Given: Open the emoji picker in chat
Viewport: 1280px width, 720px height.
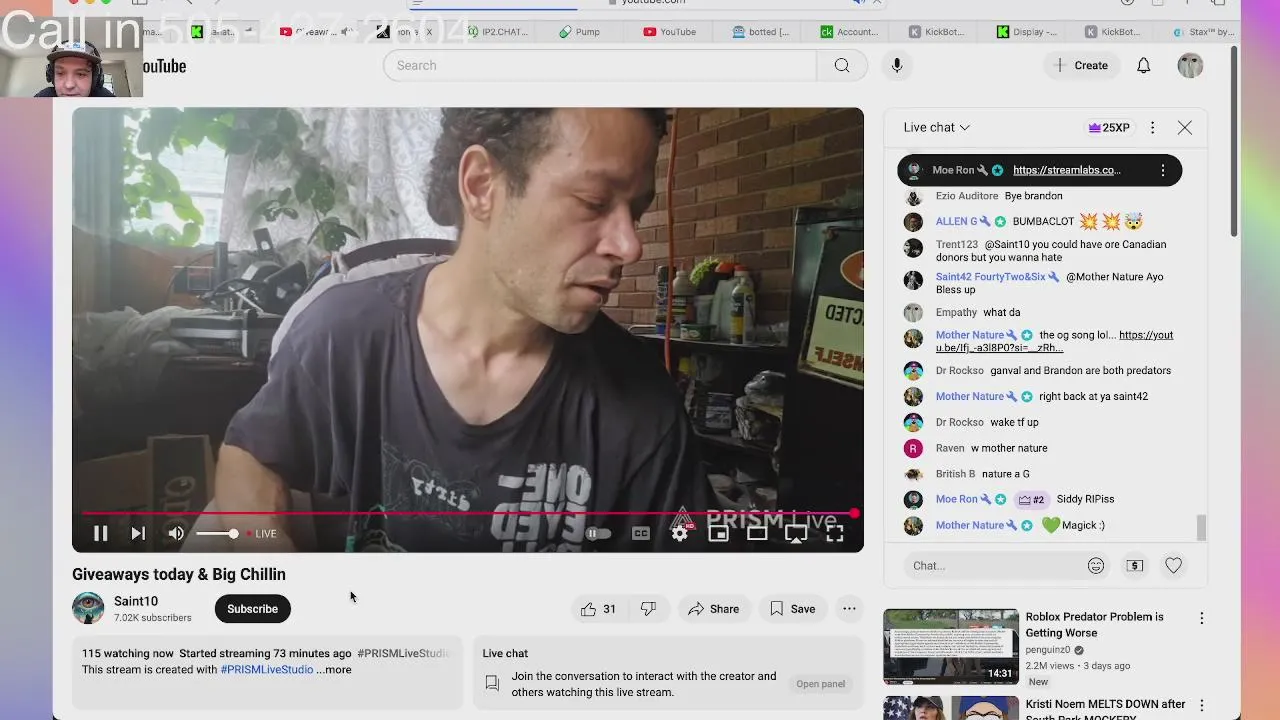Looking at the screenshot, I should (x=1096, y=566).
